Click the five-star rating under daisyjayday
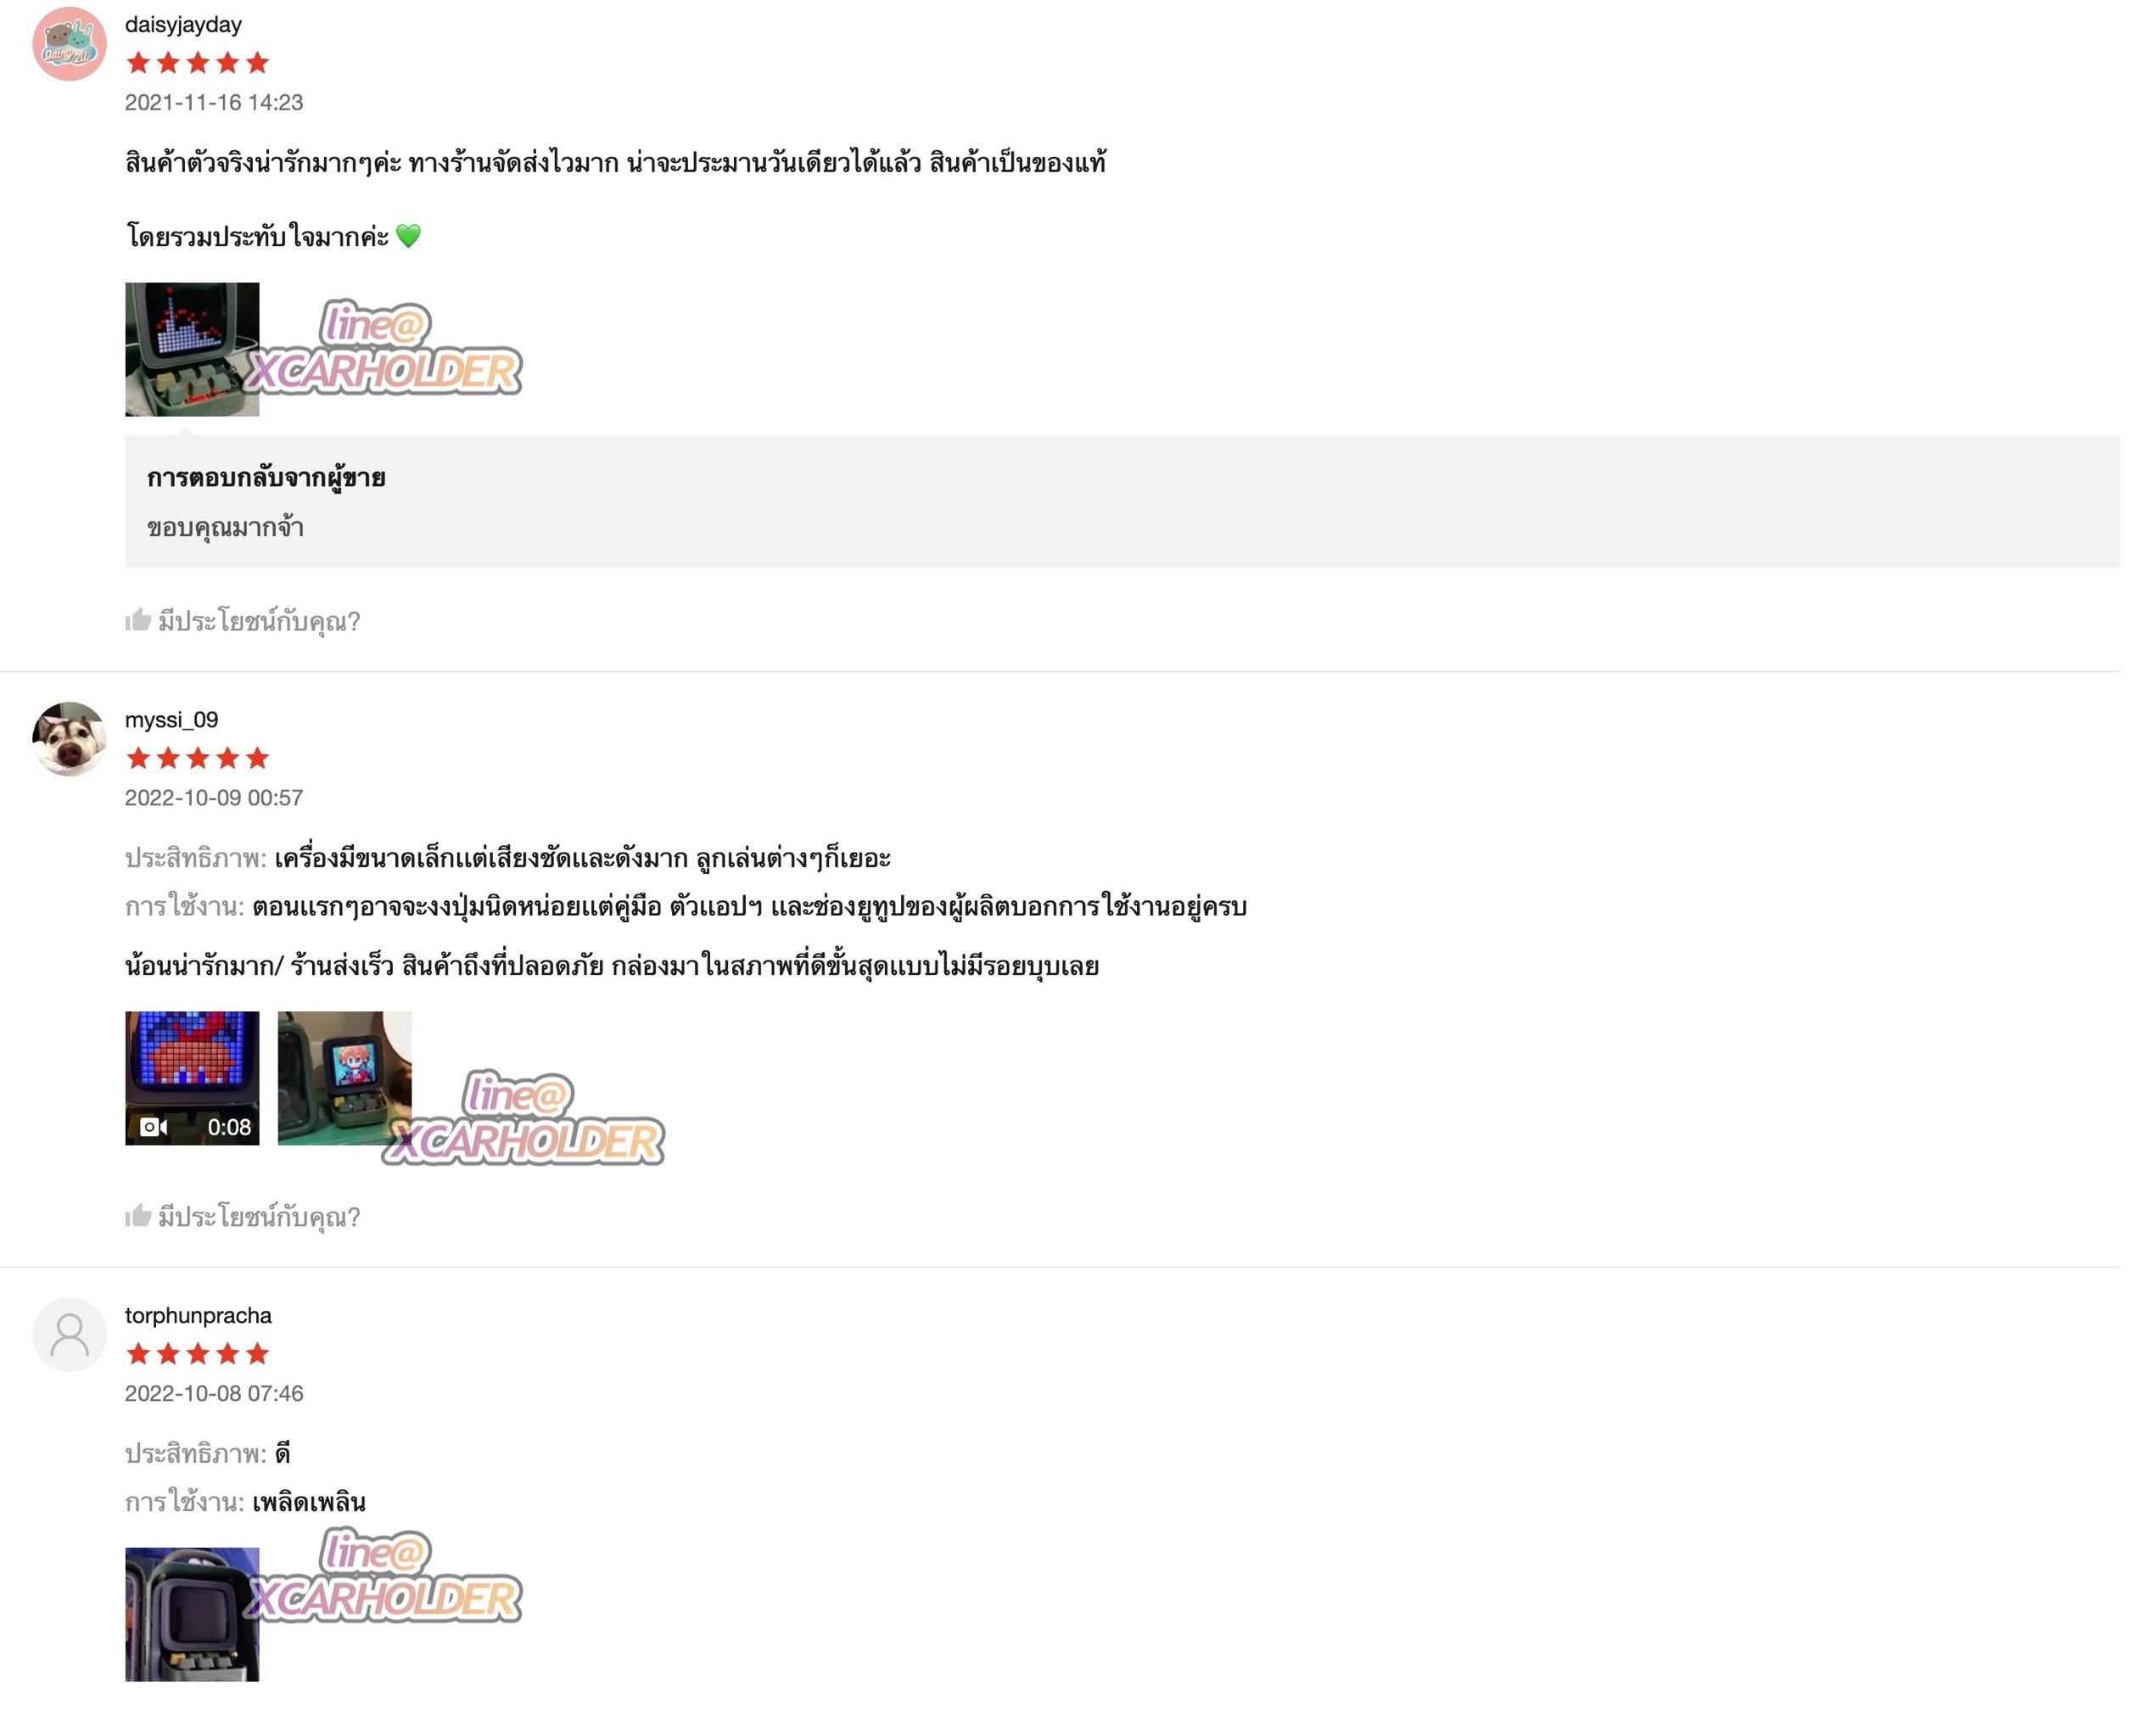Image resolution: width=2155 pixels, height=1736 pixels. pyautogui.click(x=198, y=63)
